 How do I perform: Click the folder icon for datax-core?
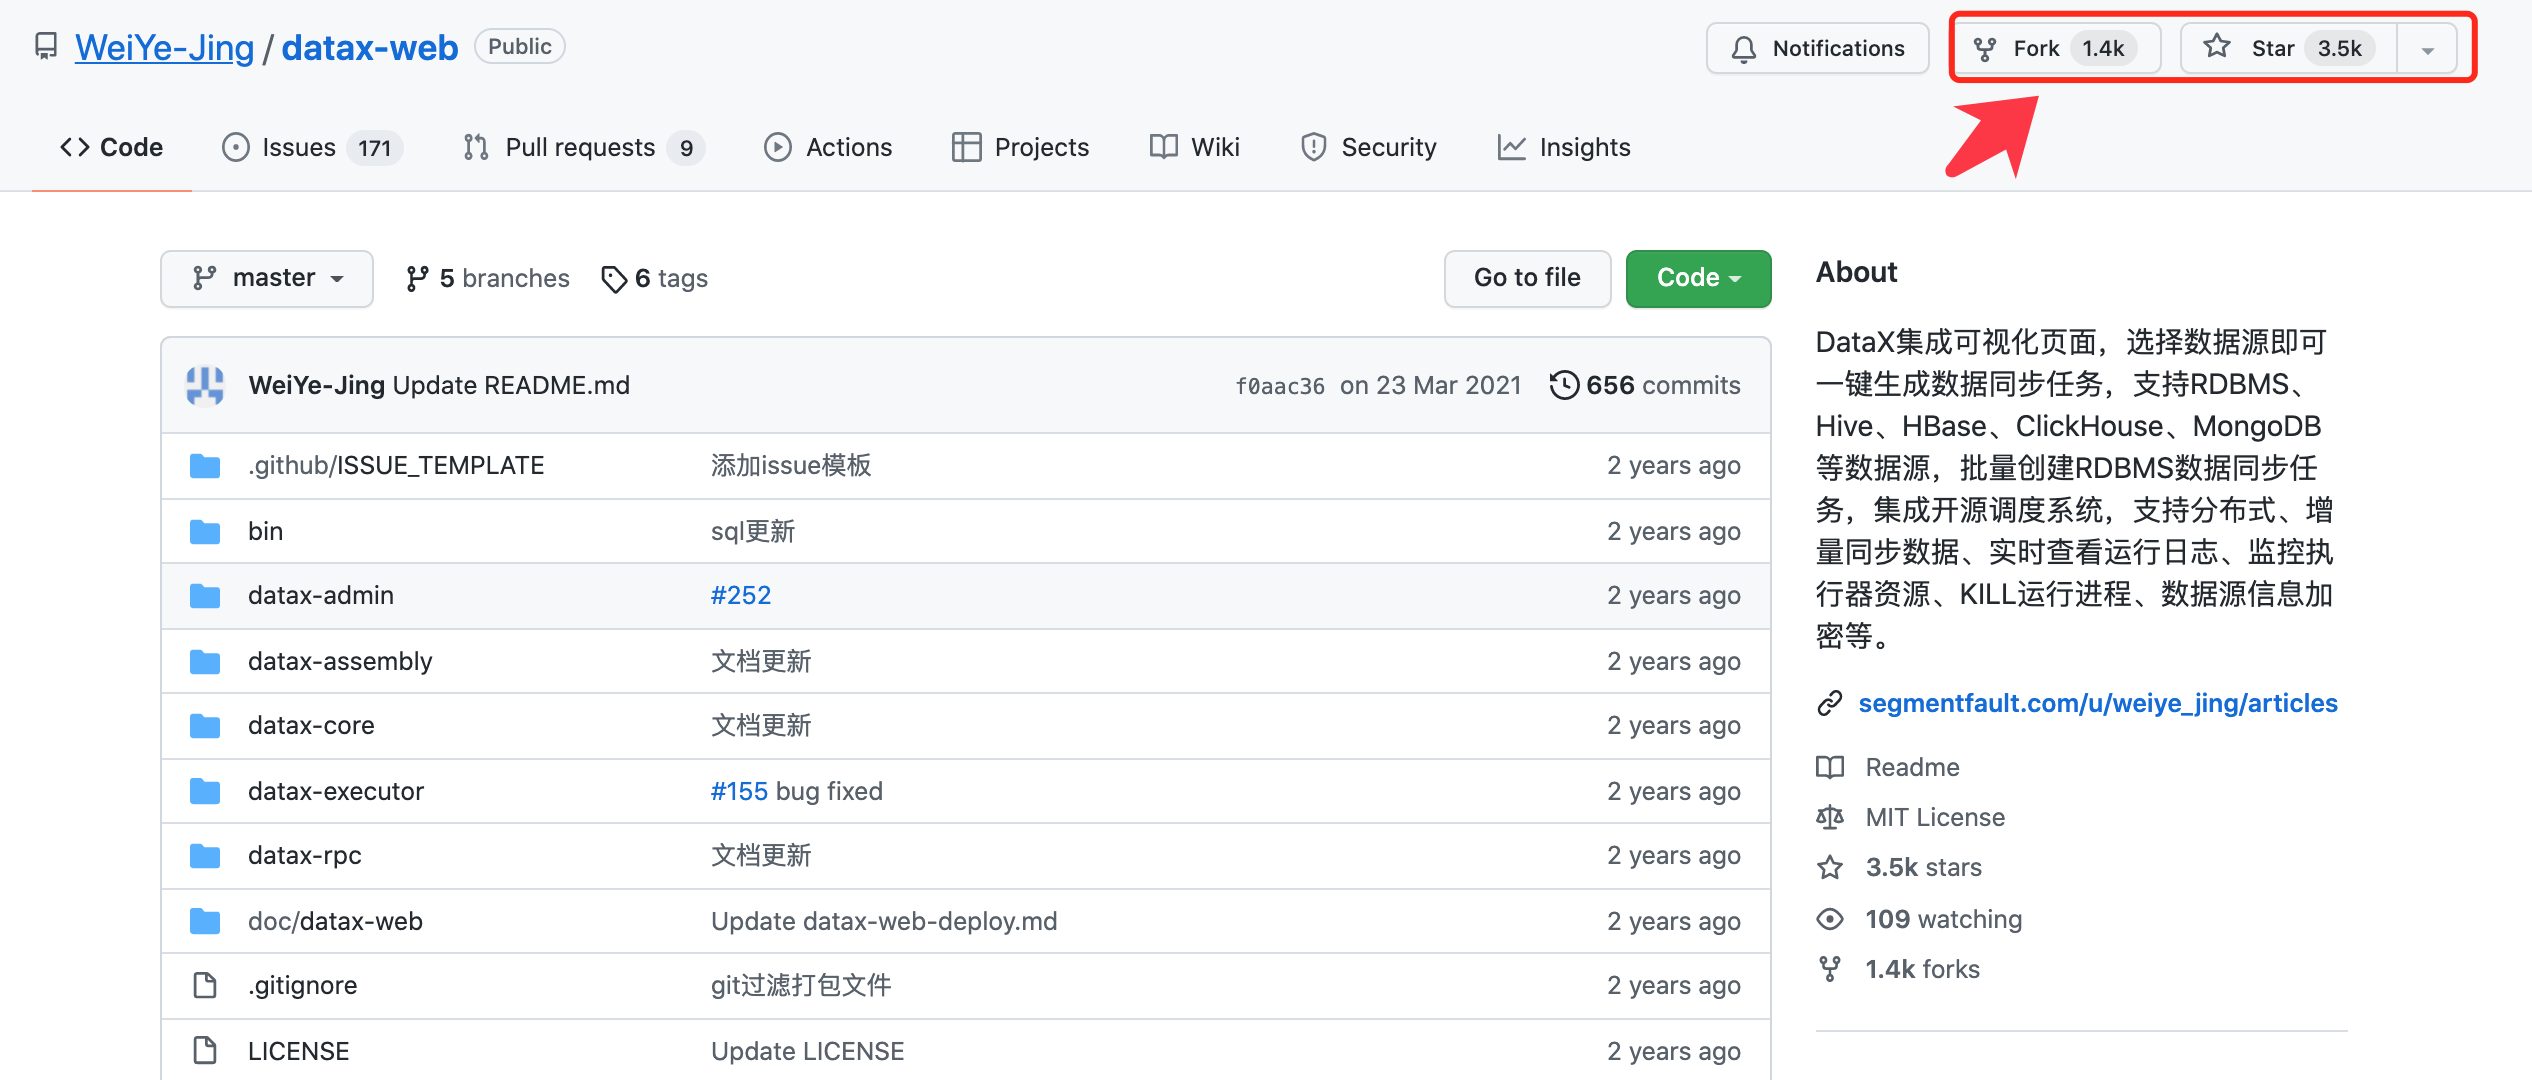coord(205,725)
